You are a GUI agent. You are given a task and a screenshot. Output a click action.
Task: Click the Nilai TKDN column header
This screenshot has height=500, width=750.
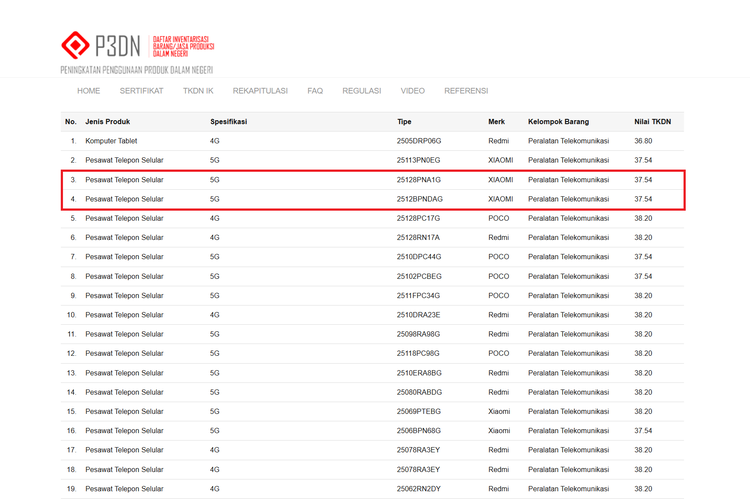pos(652,122)
